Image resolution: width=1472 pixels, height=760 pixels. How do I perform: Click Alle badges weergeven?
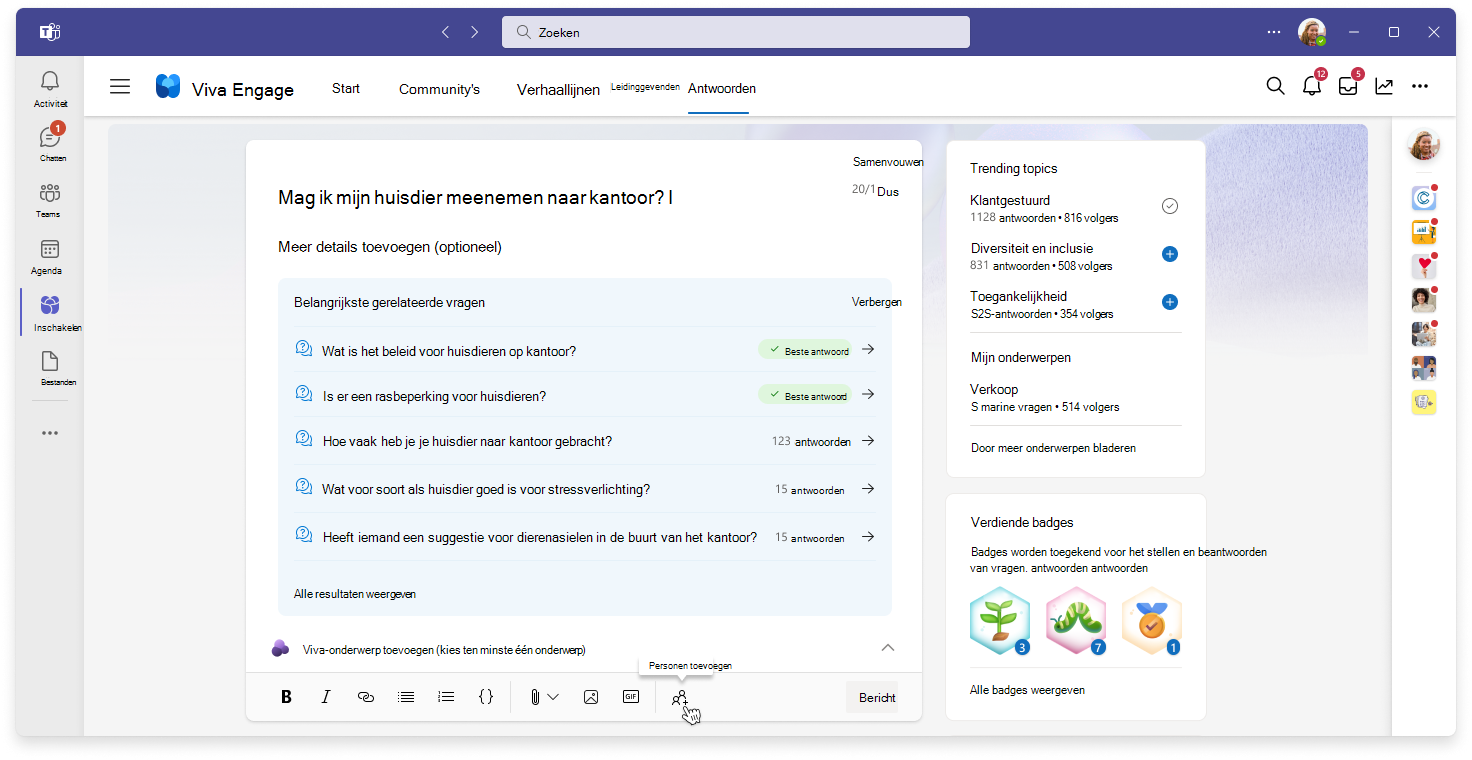pyautogui.click(x=1027, y=690)
